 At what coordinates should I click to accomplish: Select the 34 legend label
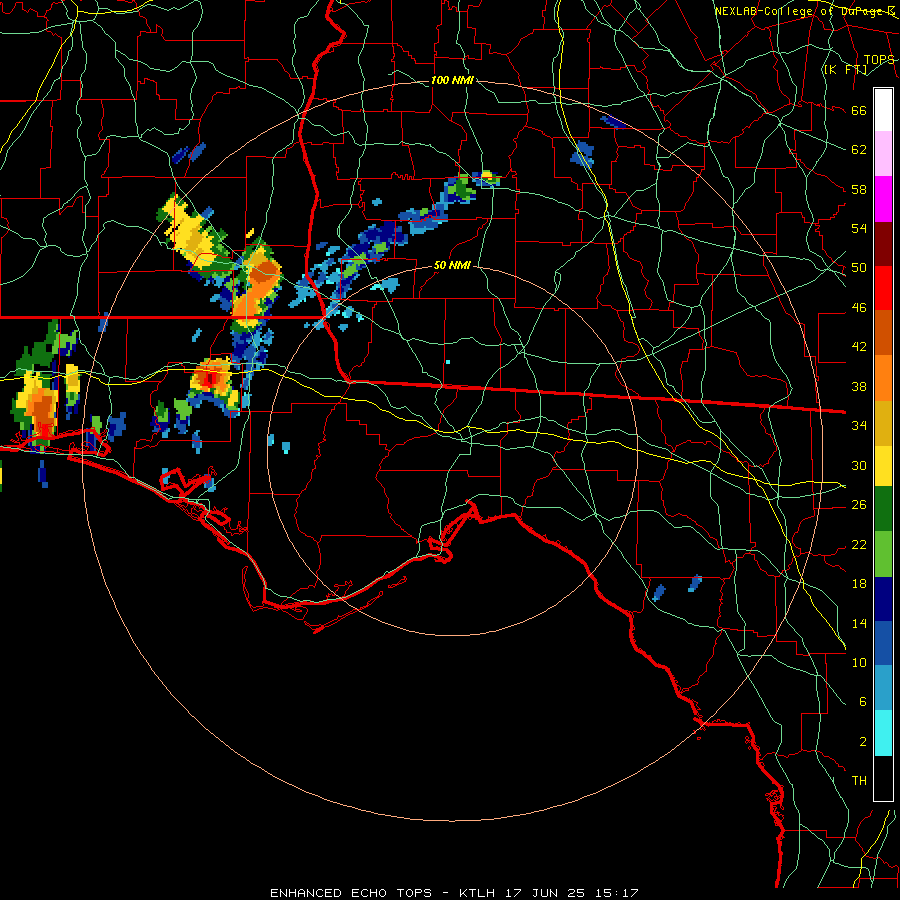click(859, 426)
